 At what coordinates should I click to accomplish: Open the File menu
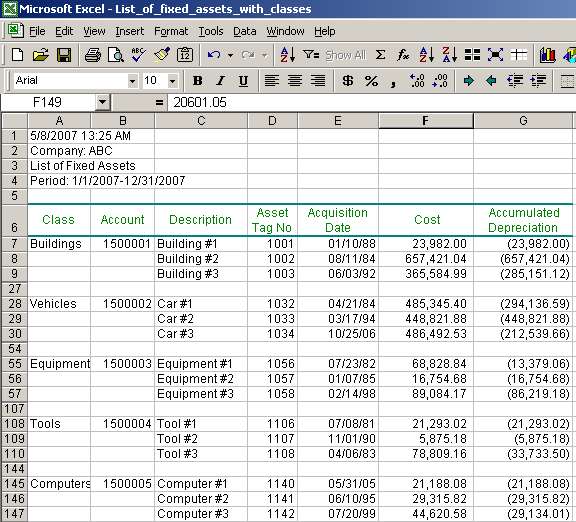(x=37, y=31)
